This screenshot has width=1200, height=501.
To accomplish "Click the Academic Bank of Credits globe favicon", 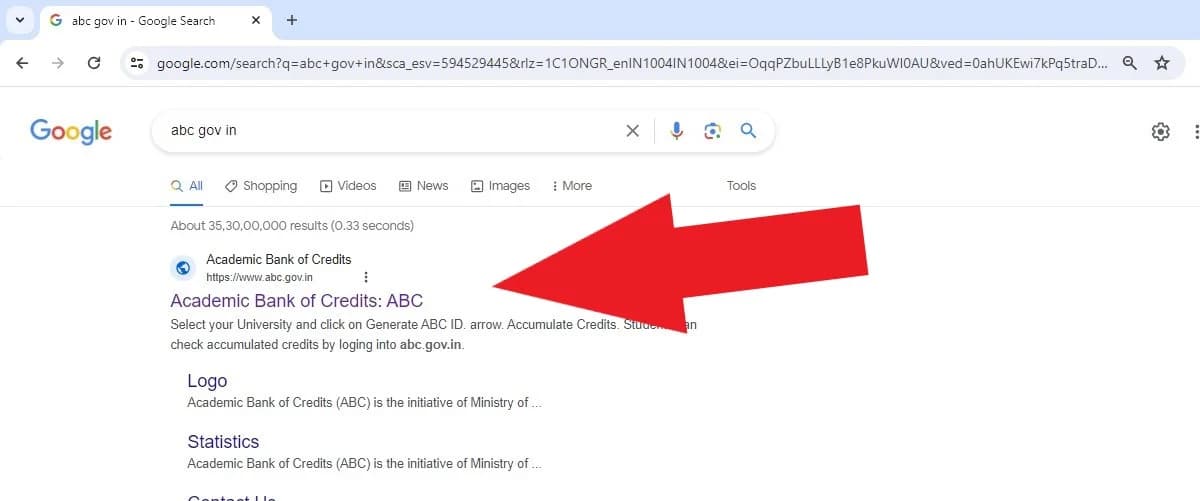I will tap(182, 268).
